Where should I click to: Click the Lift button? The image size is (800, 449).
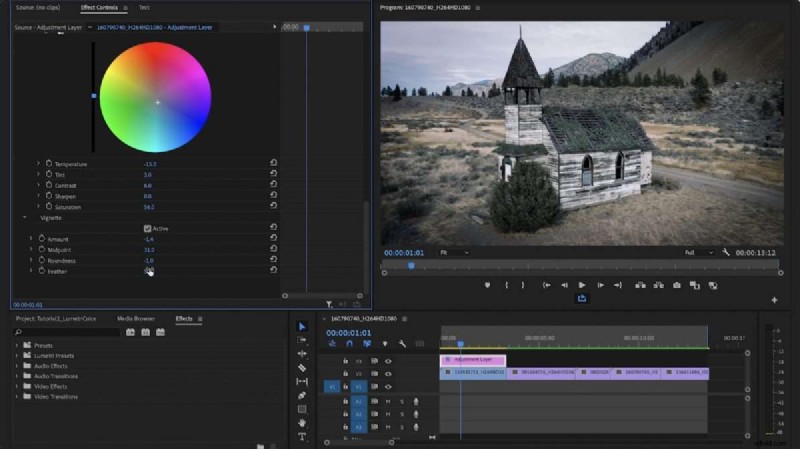click(x=640, y=285)
